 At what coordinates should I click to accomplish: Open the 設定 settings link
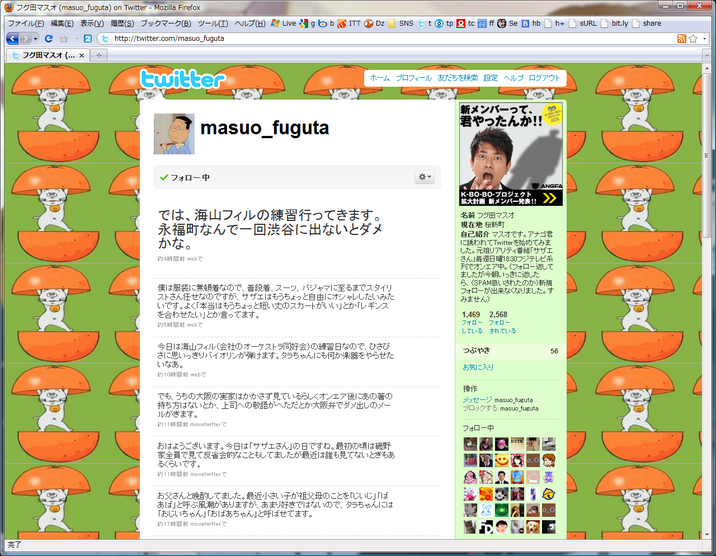pos(490,78)
